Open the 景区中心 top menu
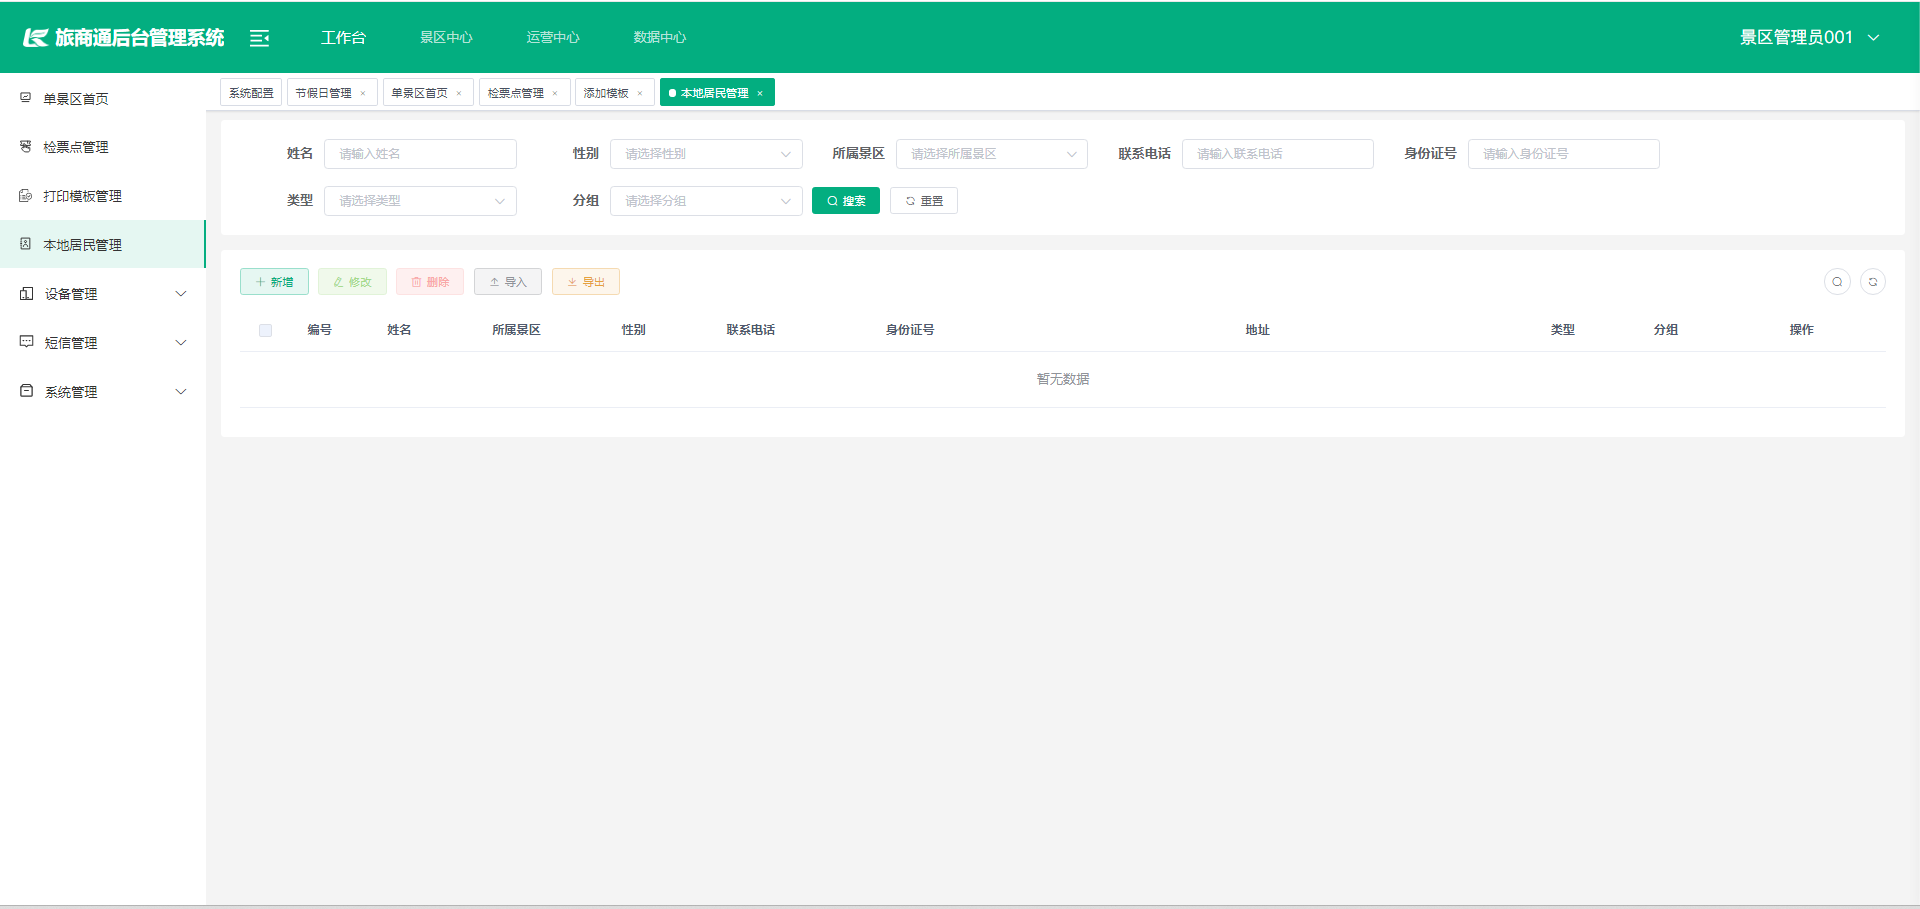Image resolution: width=1920 pixels, height=909 pixels. [x=446, y=37]
